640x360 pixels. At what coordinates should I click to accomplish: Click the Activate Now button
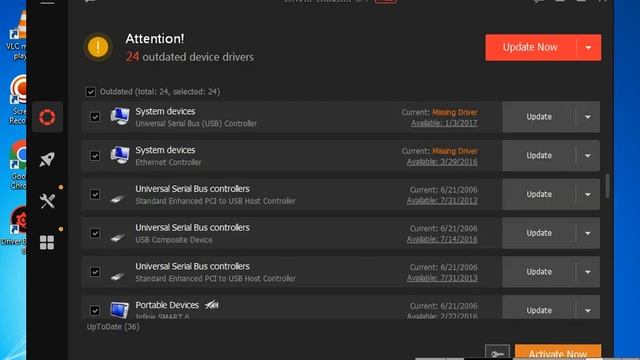(558, 353)
